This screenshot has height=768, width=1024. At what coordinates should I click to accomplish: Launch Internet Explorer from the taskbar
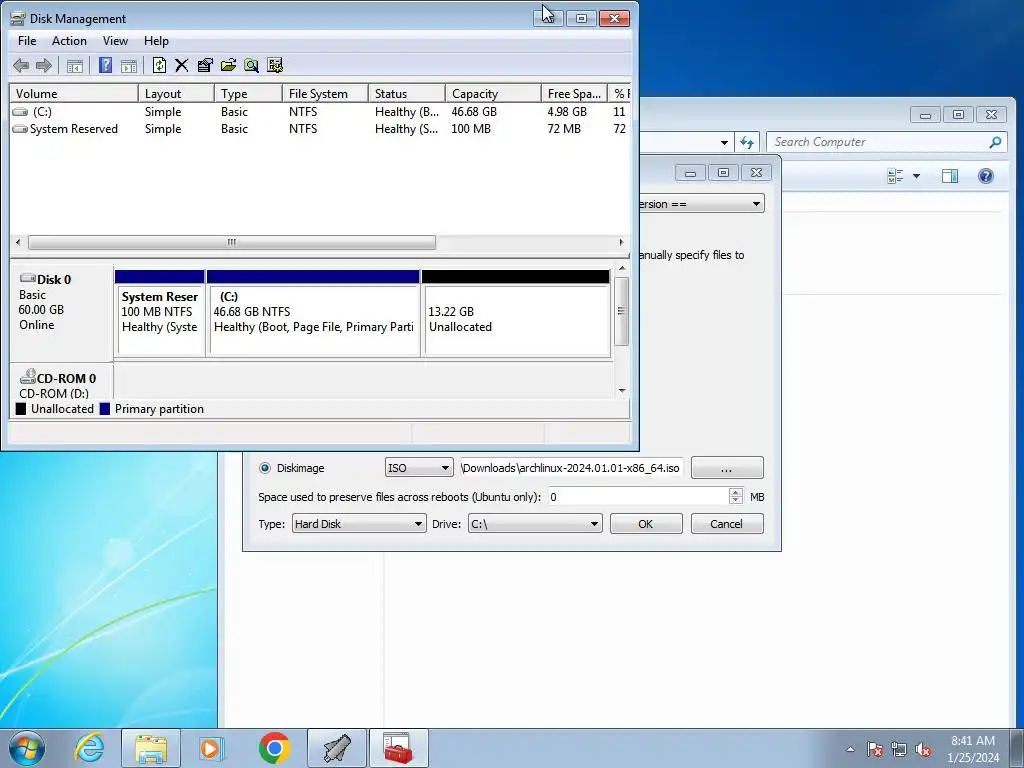click(x=89, y=748)
